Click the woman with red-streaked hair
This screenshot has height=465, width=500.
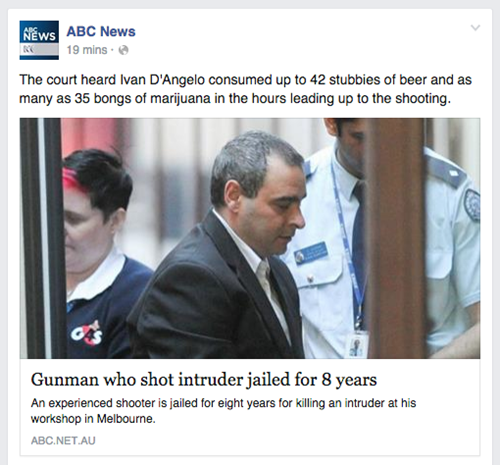pyautogui.click(x=97, y=253)
